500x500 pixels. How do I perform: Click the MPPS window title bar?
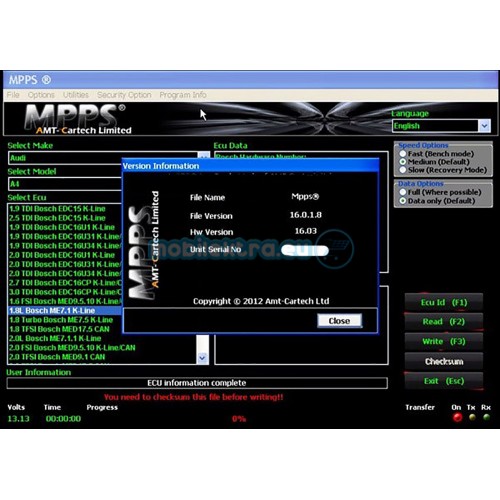250,80
